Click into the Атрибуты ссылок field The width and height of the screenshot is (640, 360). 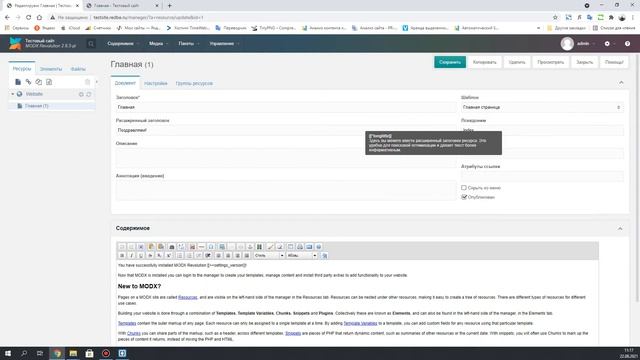[542, 176]
